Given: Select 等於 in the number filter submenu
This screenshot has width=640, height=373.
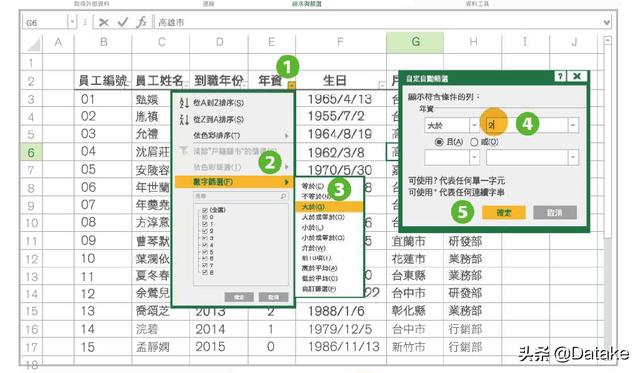Looking at the screenshot, I should coord(312,186).
